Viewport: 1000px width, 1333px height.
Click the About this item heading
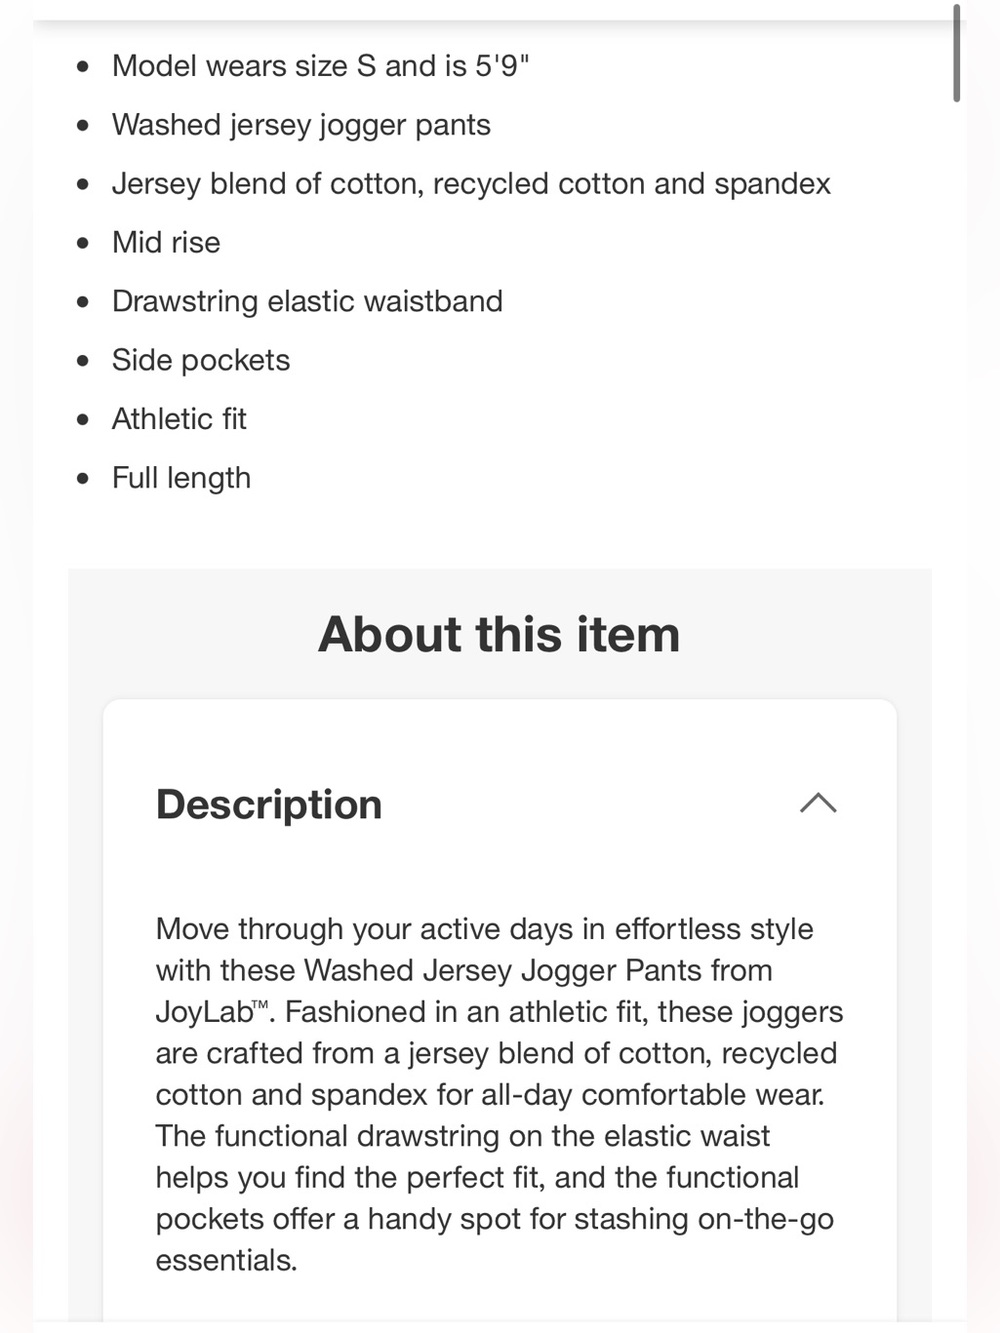[499, 634]
